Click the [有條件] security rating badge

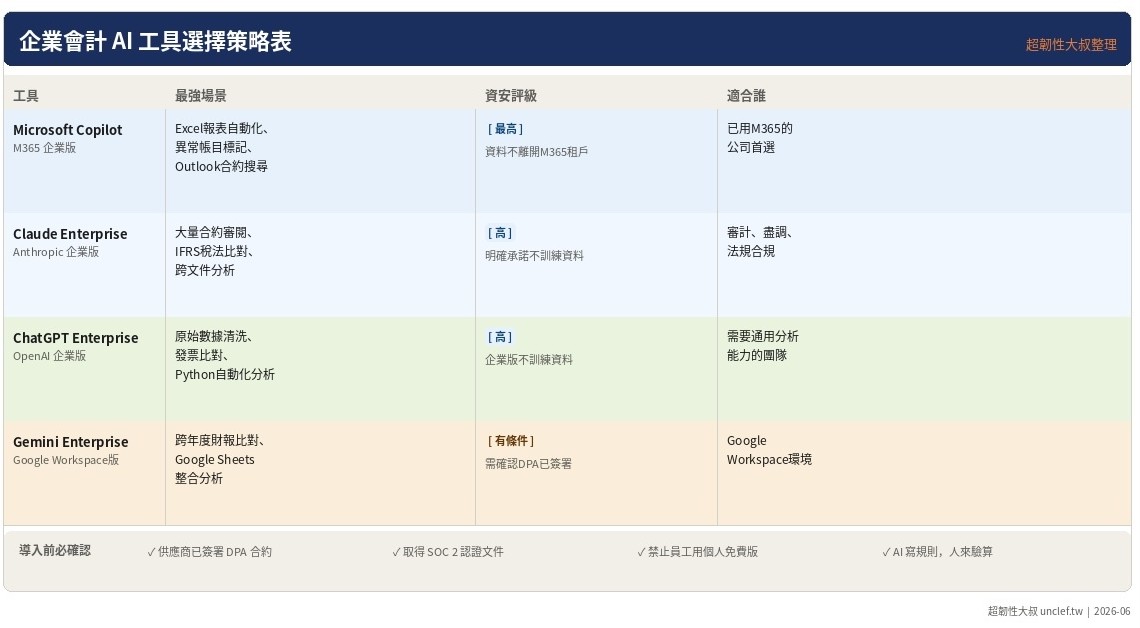click(510, 440)
